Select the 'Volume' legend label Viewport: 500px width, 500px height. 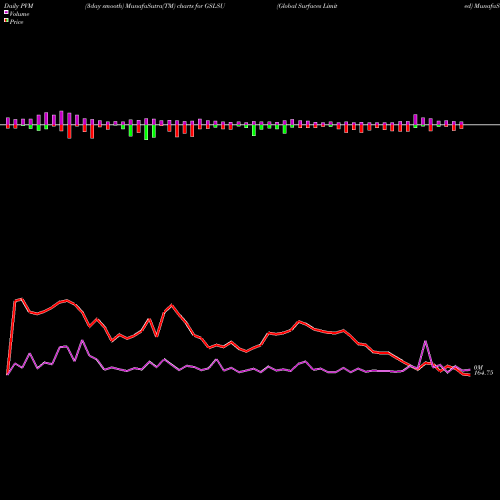19,14
